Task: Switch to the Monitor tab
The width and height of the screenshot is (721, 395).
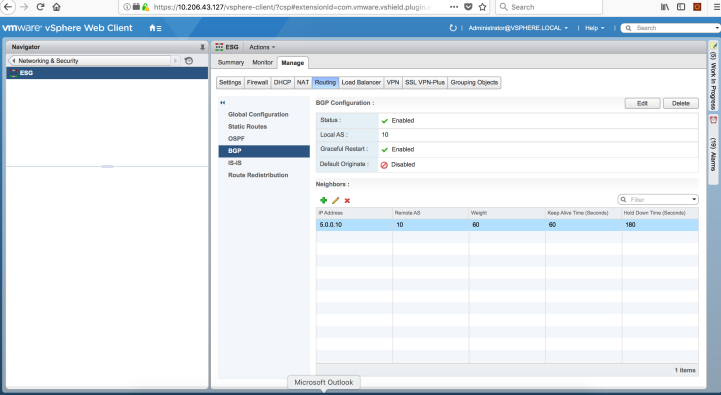Action: pyautogui.click(x=263, y=63)
